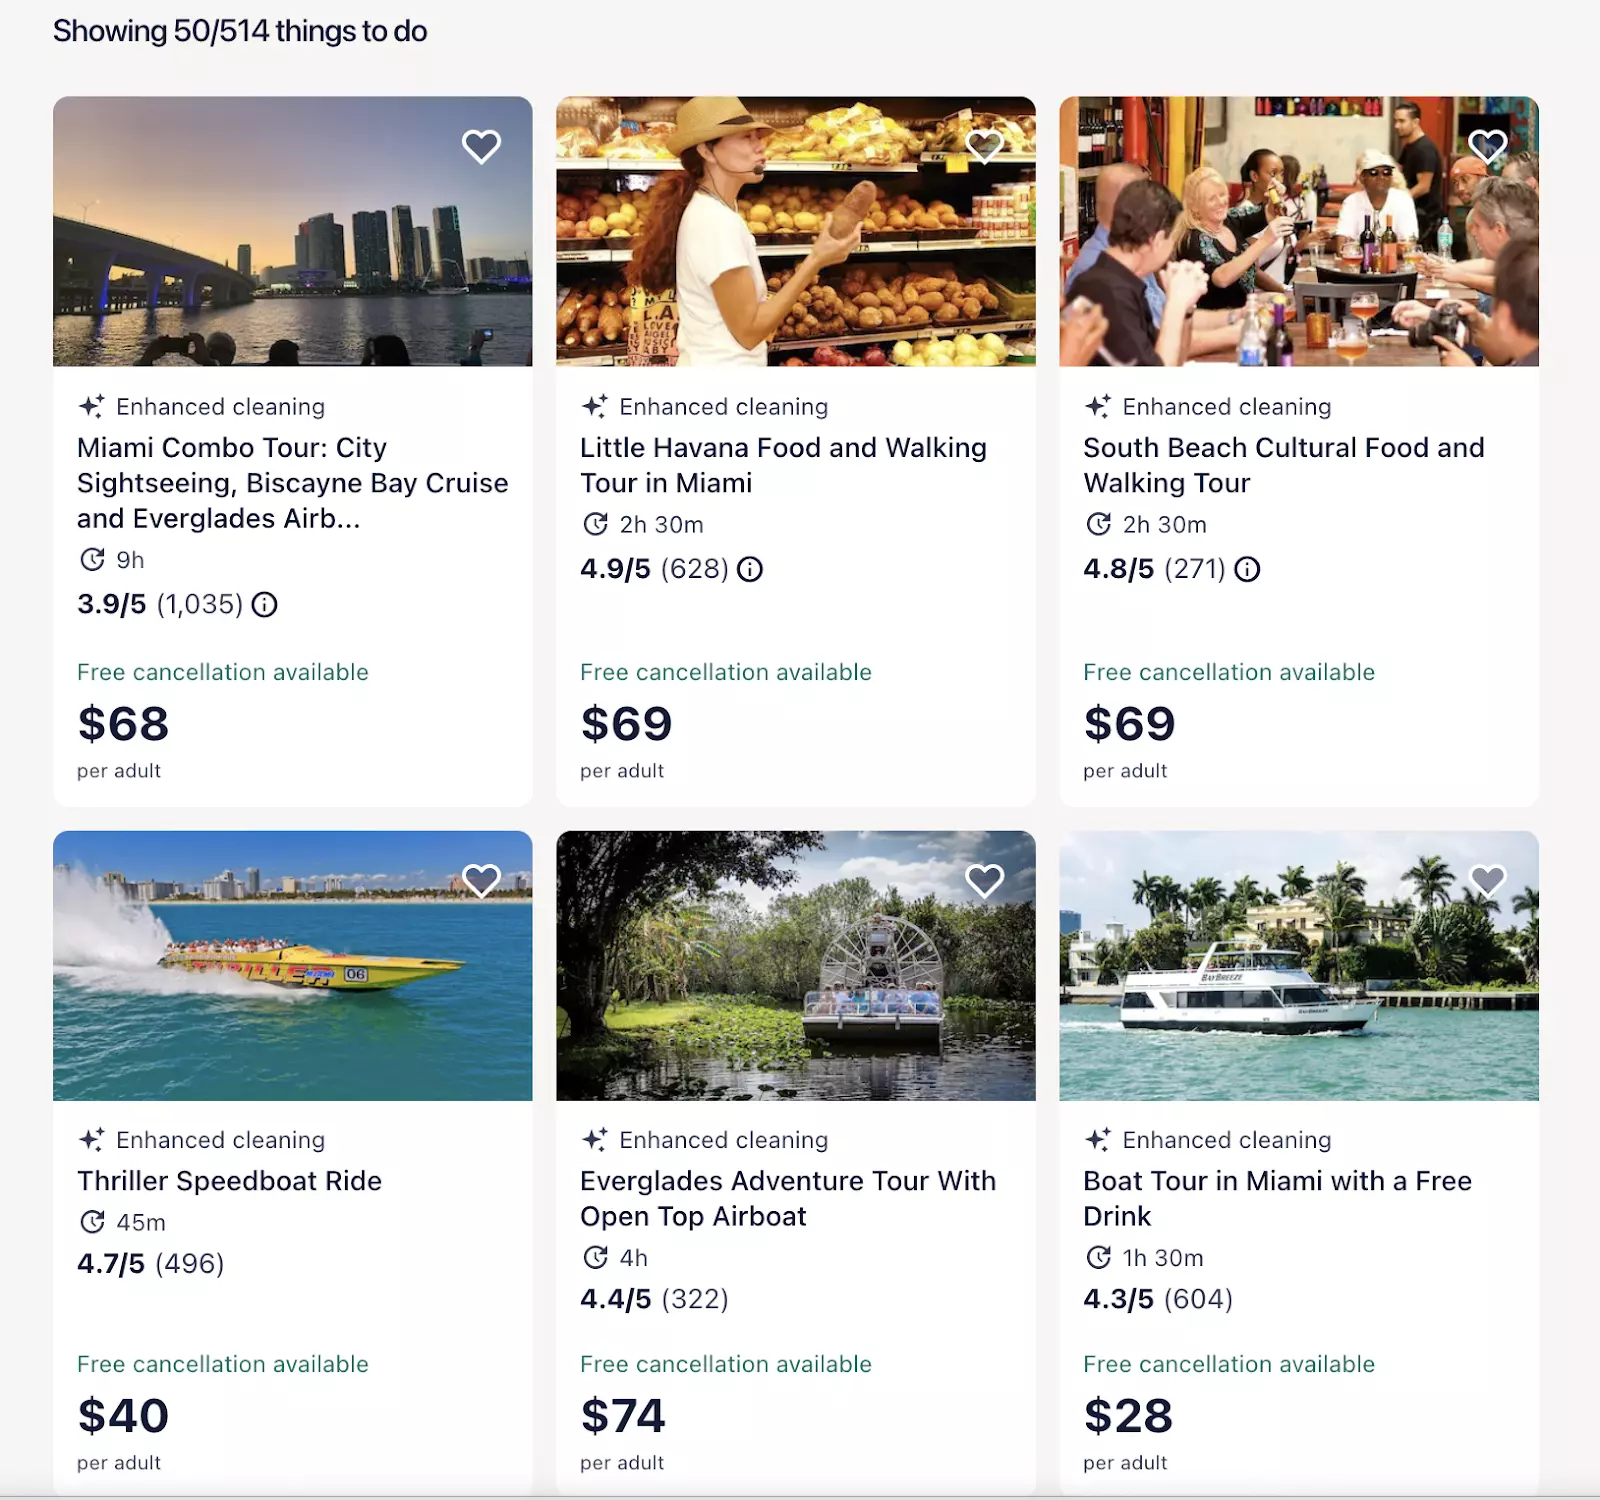Image resolution: width=1600 pixels, height=1500 pixels.
Task: Favorite the Little Havana Food tour heart
Action: [x=984, y=147]
